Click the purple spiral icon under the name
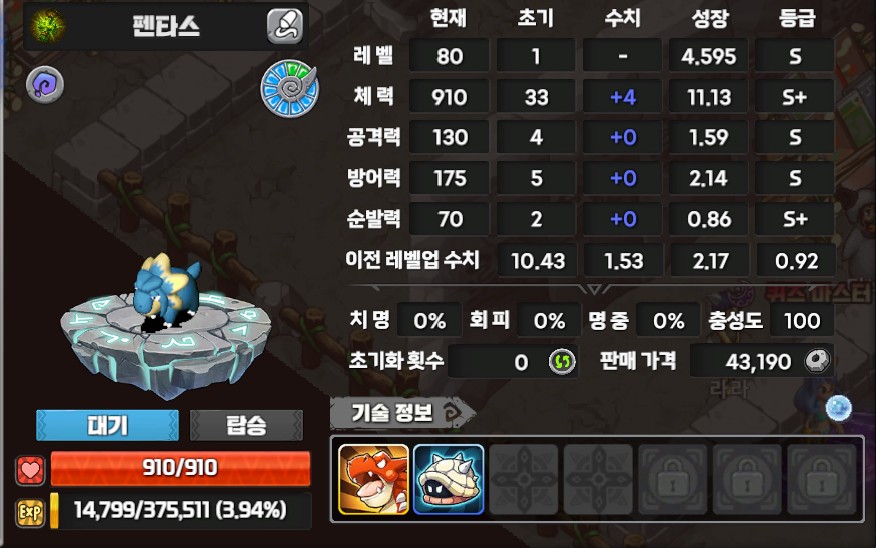 point(45,84)
